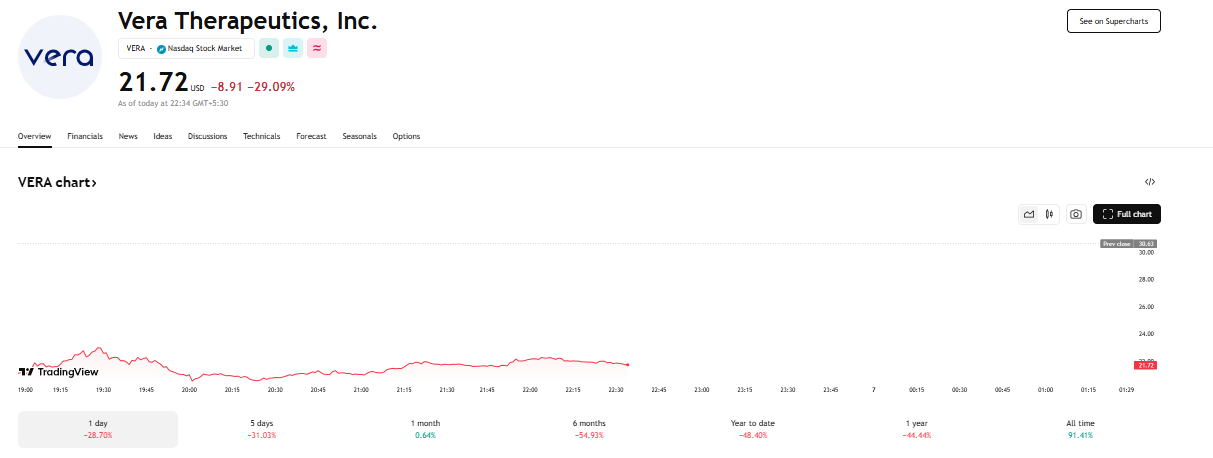Click the 23:00 time axis label
Viewport: 1213px width, 458px height.
[x=702, y=389]
